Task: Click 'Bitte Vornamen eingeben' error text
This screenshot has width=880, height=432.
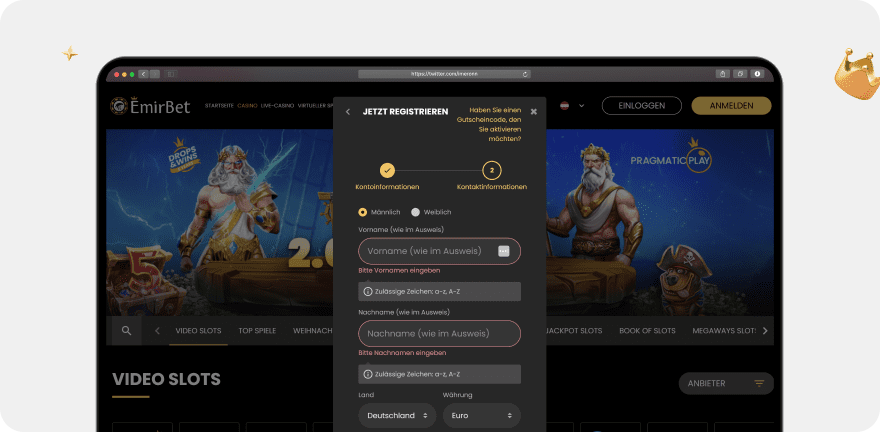Action: pos(399,270)
